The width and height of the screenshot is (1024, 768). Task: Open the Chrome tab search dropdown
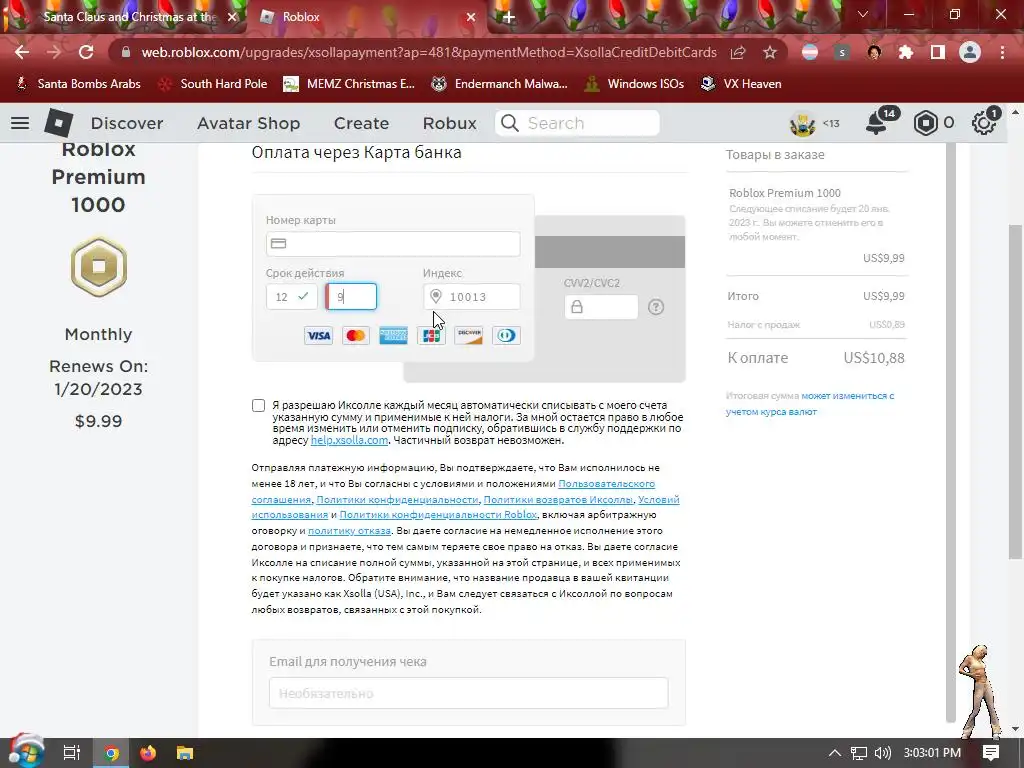click(863, 14)
